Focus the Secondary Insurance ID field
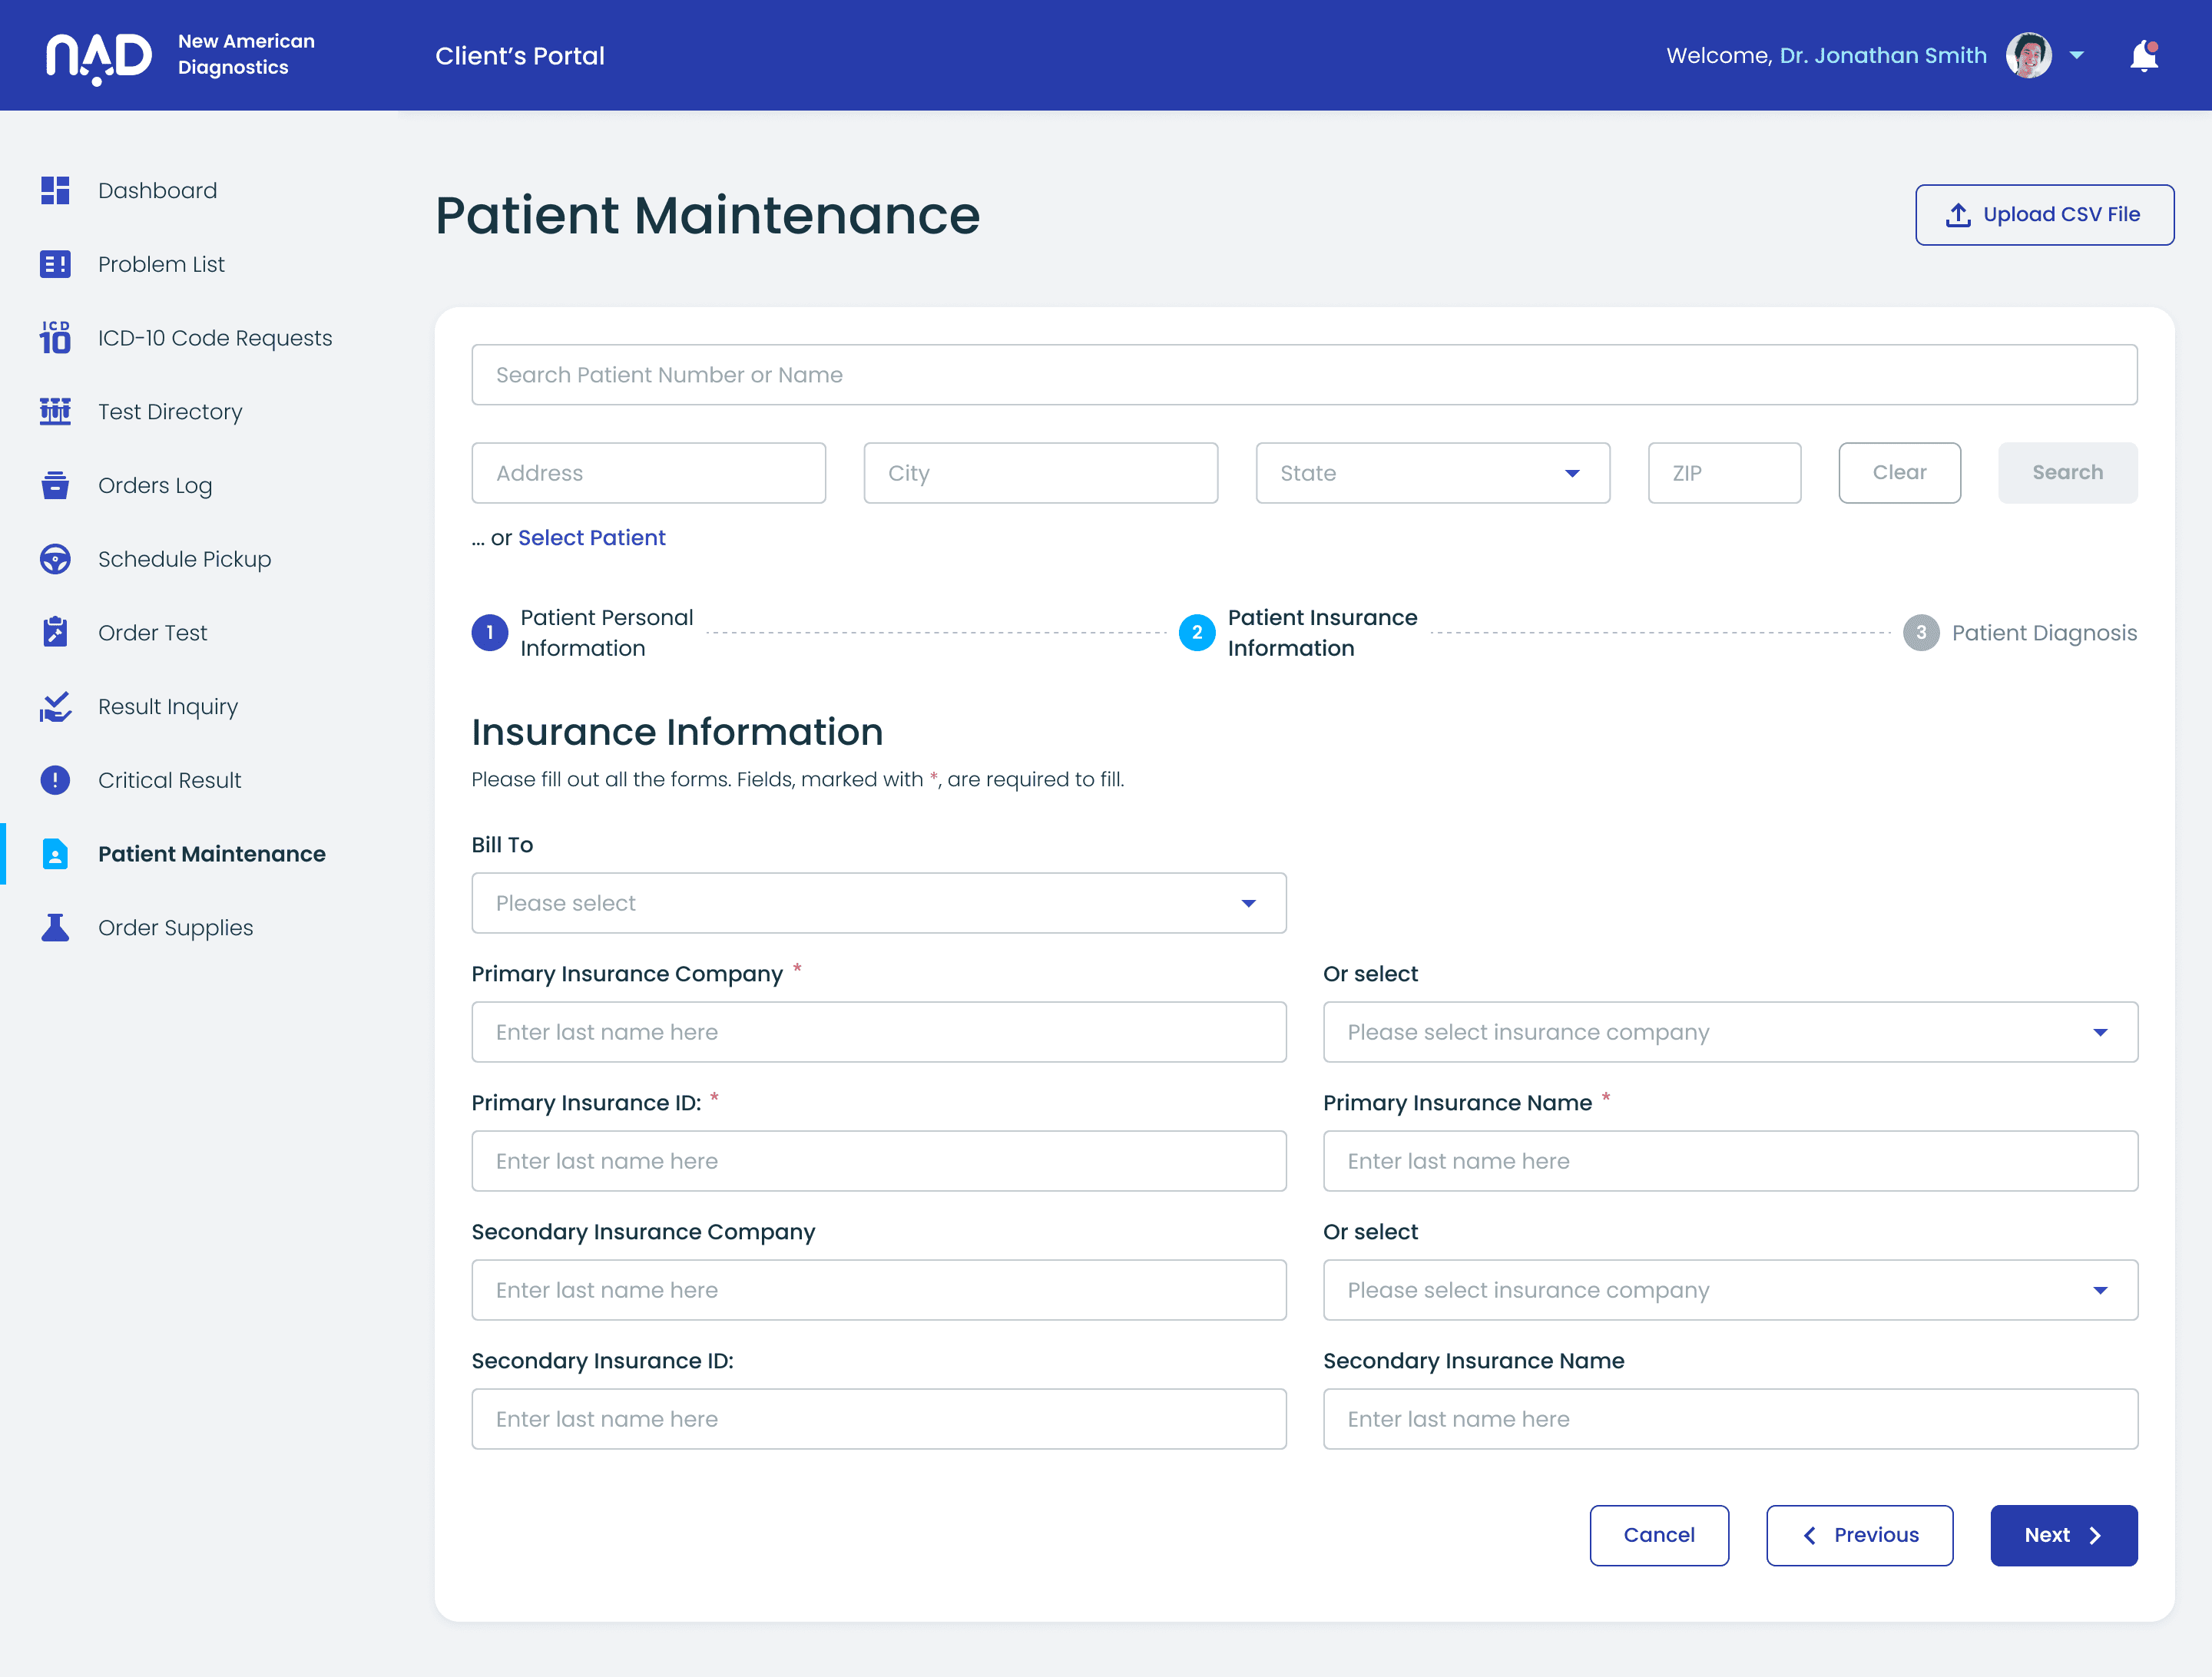 point(879,1419)
